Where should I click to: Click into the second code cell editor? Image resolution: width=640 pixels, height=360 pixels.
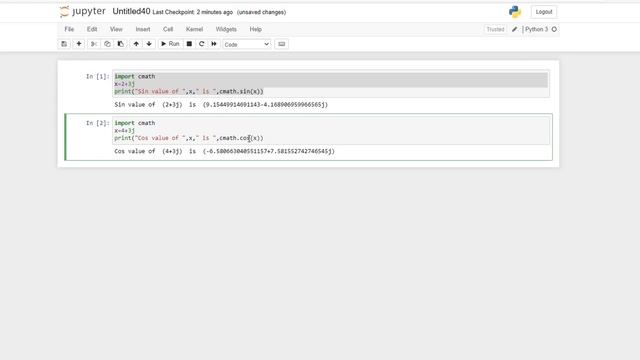331,131
